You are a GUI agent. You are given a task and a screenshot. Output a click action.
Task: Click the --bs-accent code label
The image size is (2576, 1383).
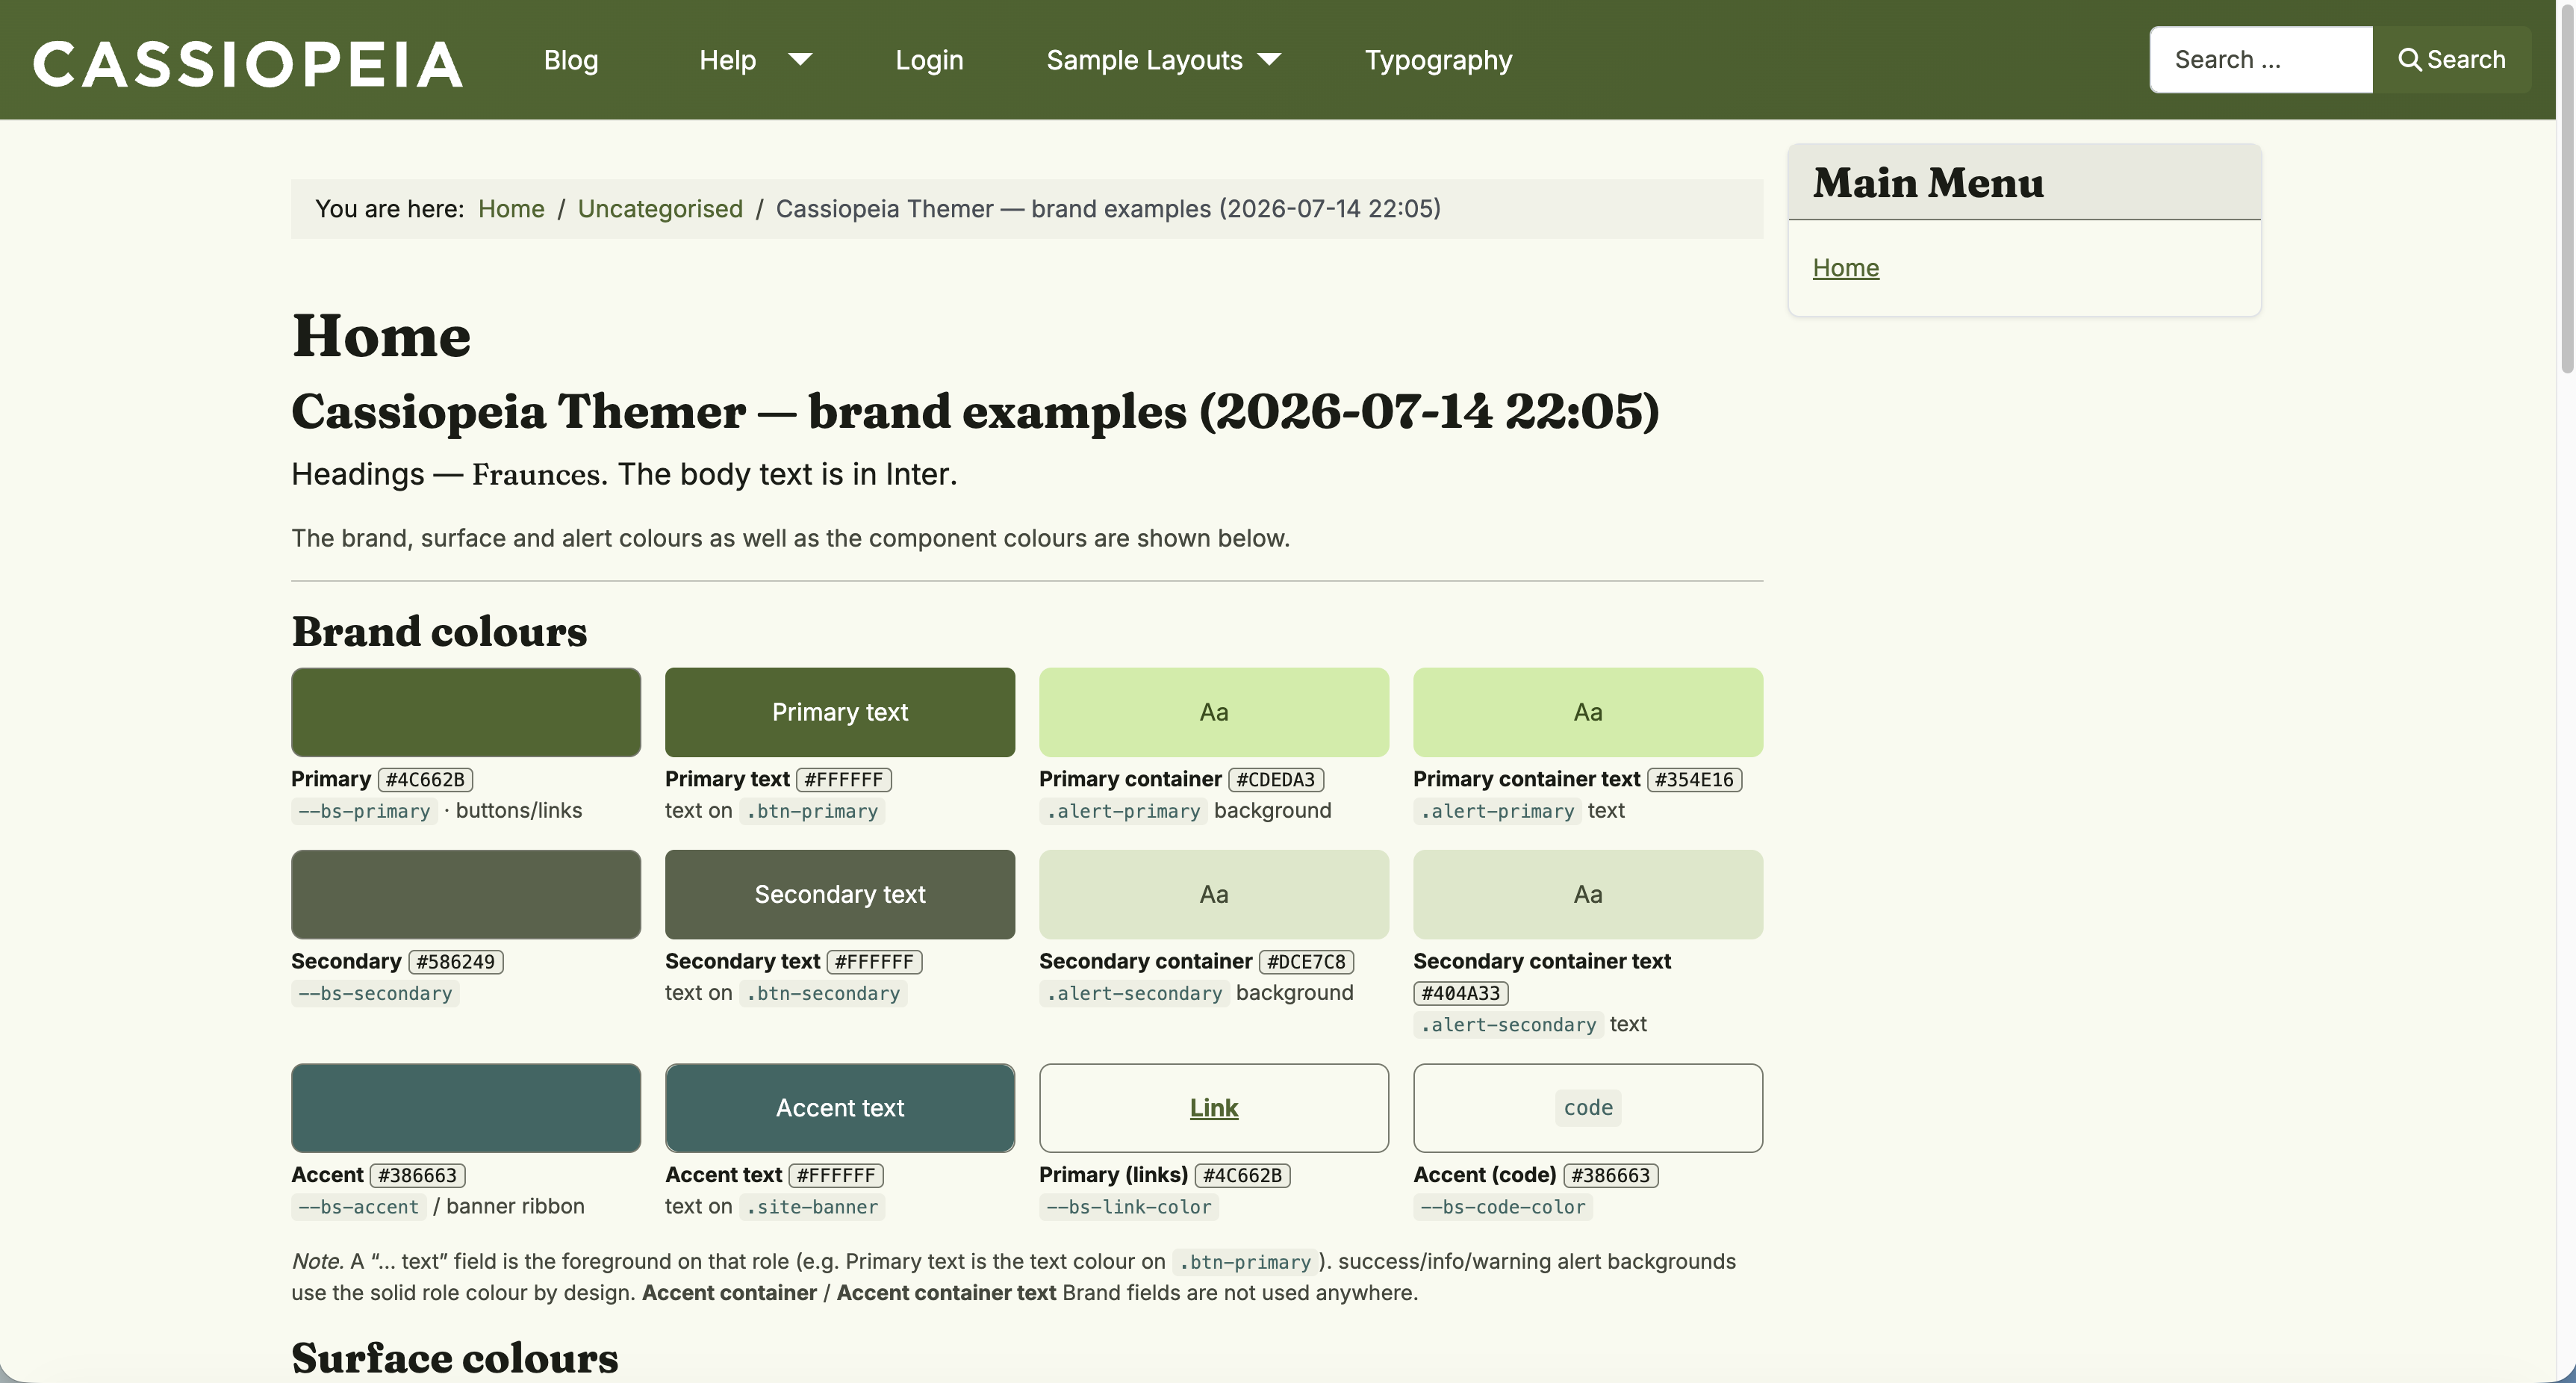coord(359,1207)
